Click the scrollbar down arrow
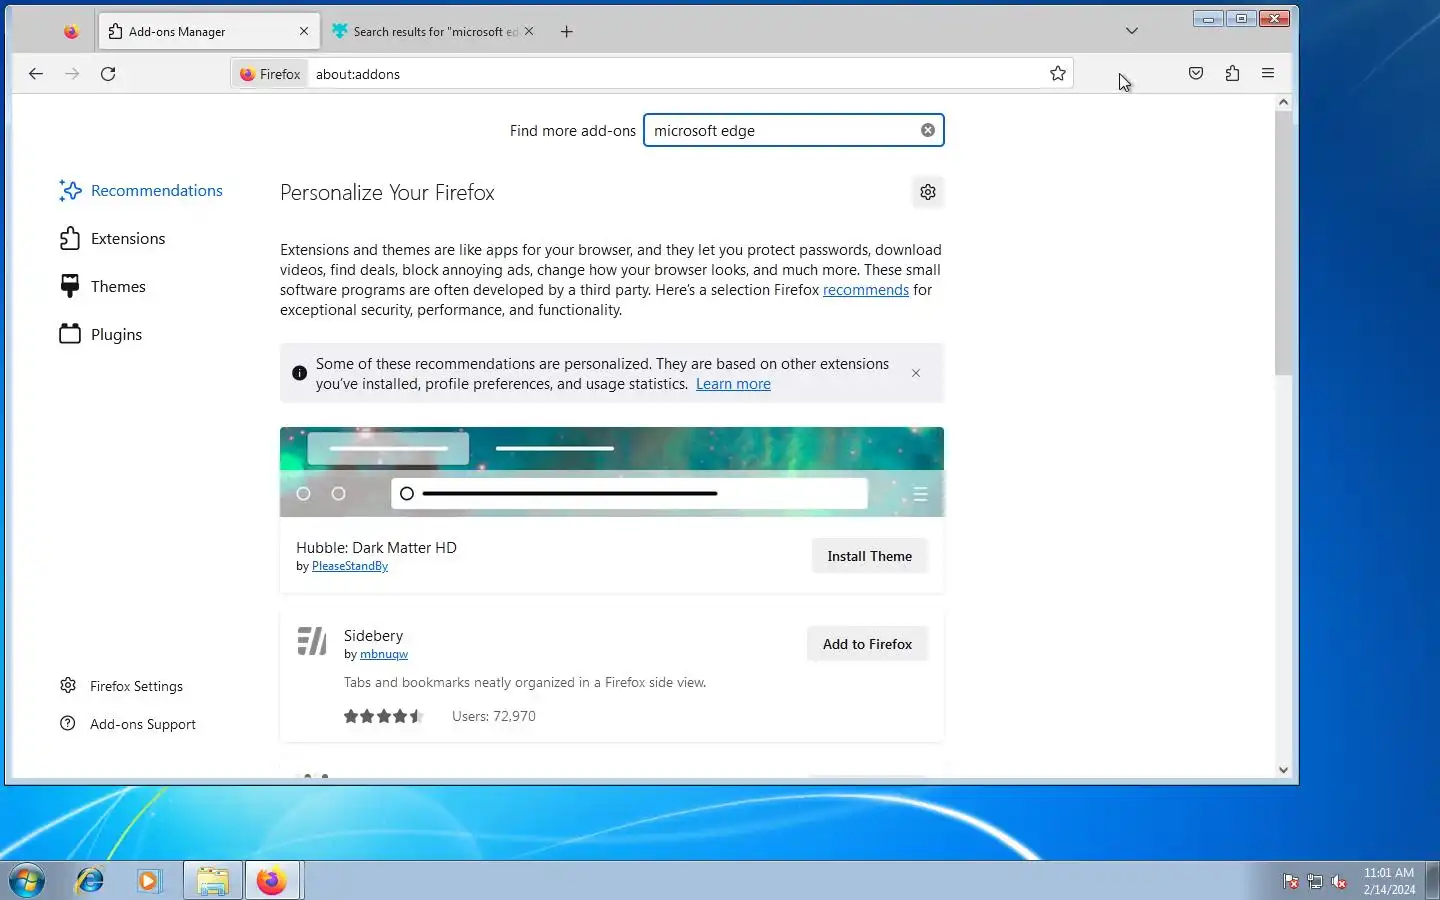 click(1284, 770)
